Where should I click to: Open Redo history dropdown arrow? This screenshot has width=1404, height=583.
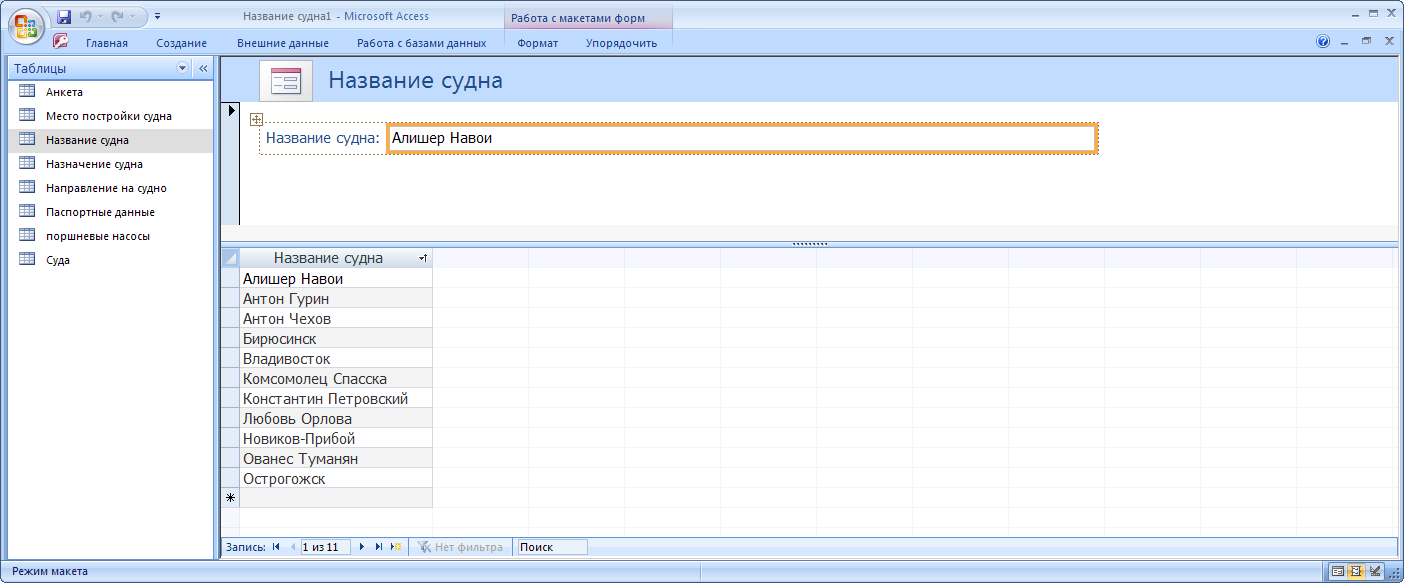tap(132, 17)
